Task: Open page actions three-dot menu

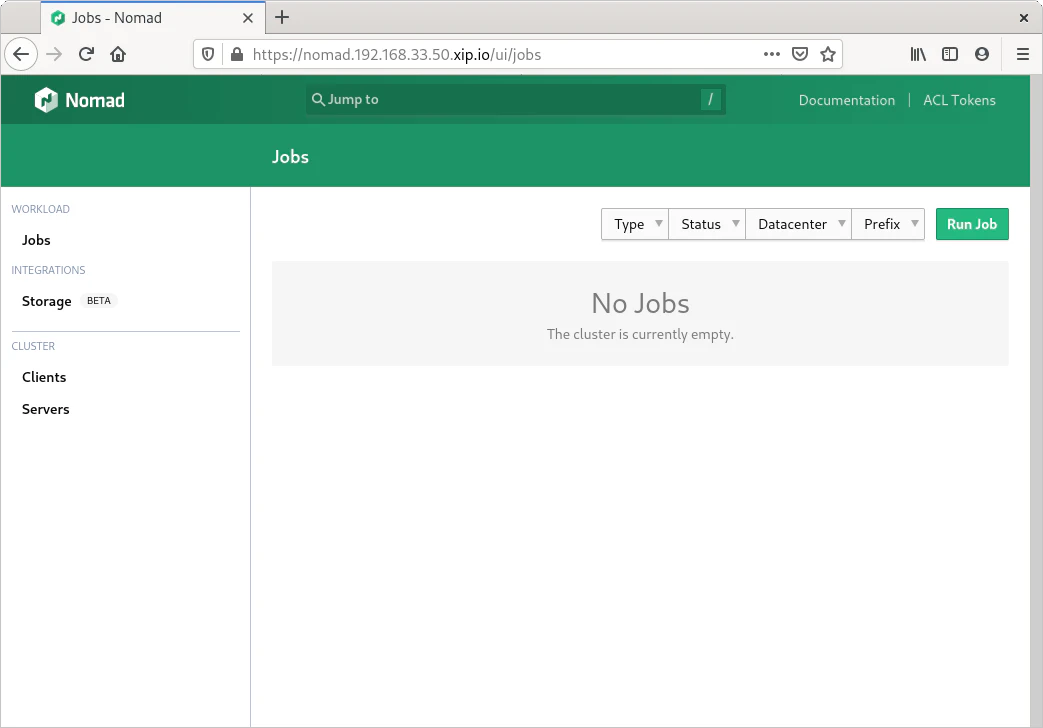Action: 771,55
